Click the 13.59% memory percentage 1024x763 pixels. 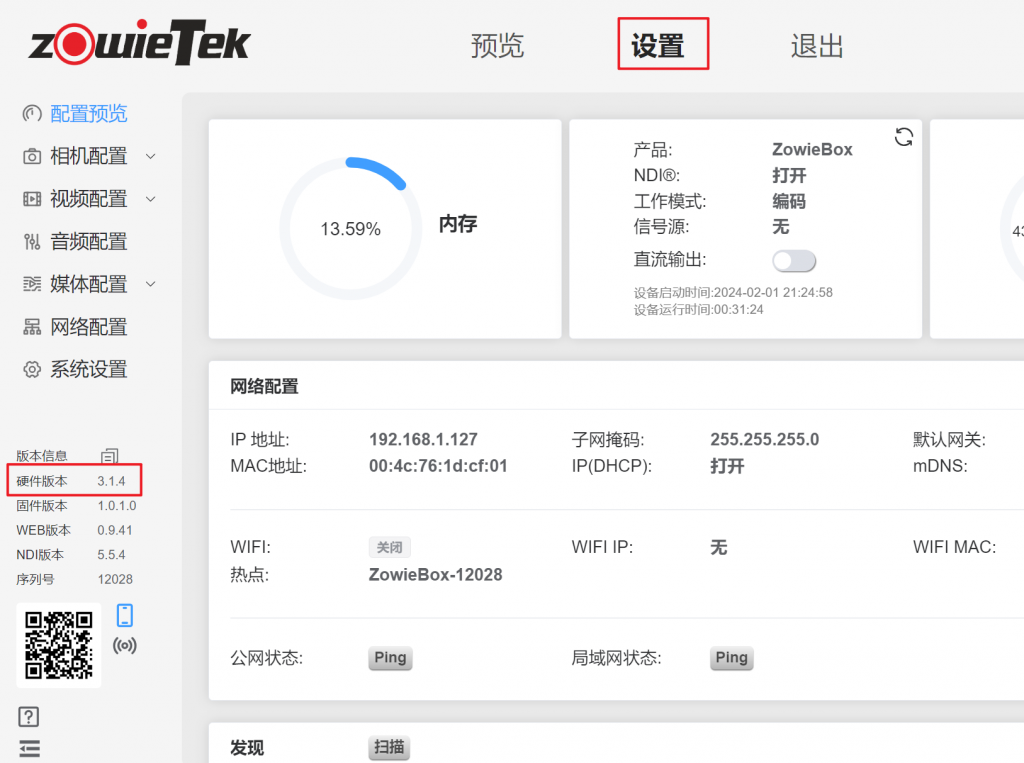(351, 229)
